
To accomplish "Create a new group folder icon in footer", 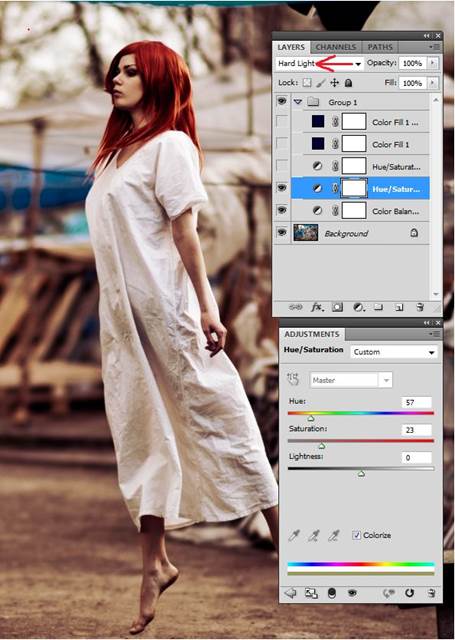I will (379, 307).
